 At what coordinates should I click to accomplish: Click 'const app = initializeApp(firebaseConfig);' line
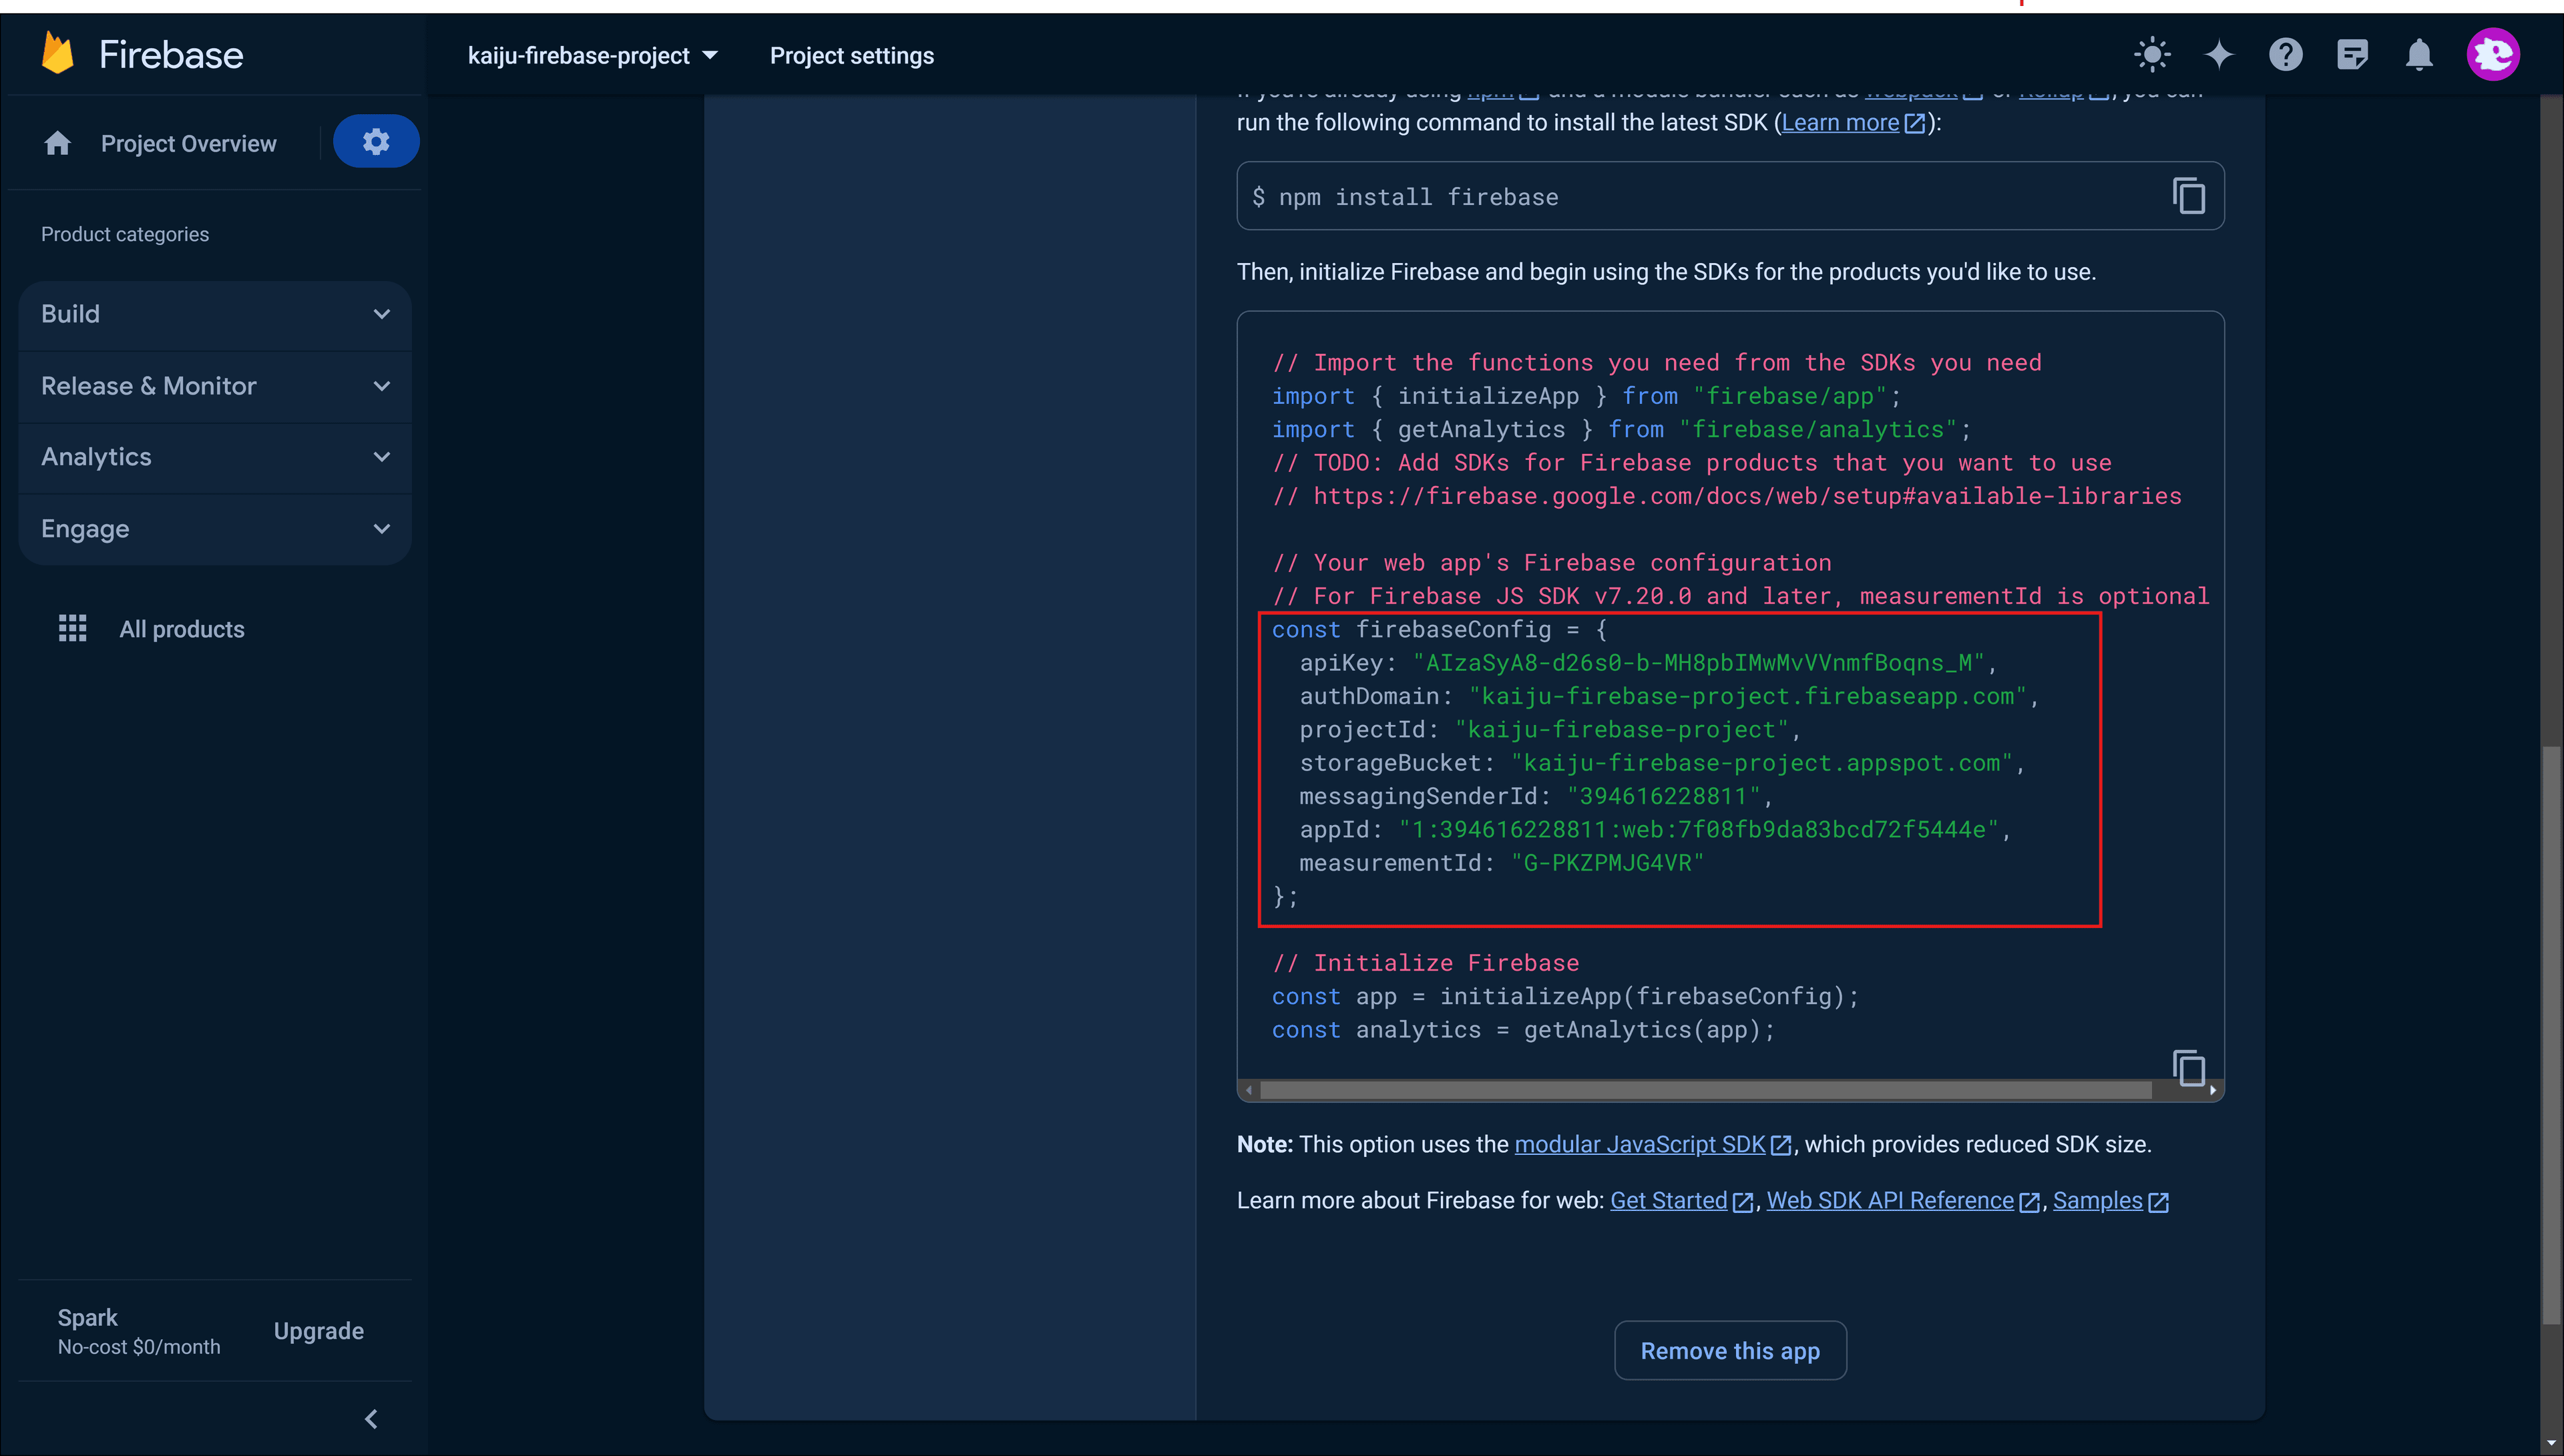point(1565,996)
